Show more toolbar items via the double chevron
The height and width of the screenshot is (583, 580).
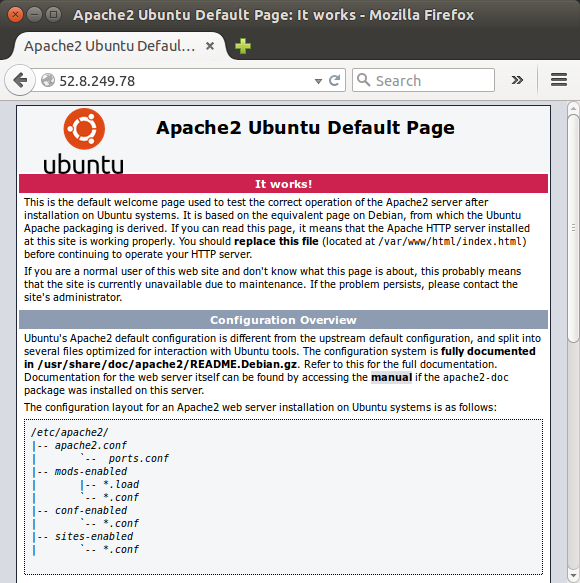click(517, 80)
